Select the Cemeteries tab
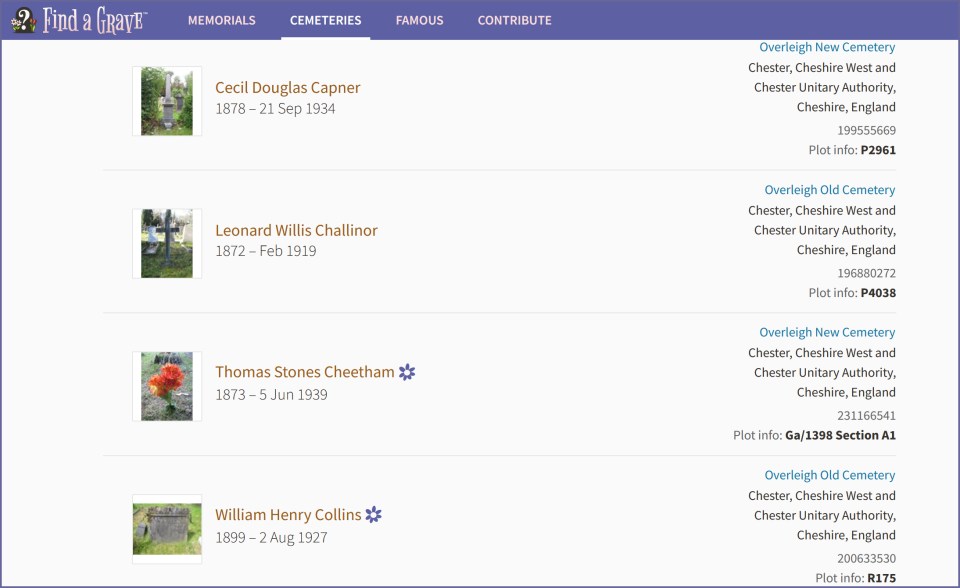This screenshot has width=960, height=588. [325, 20]
